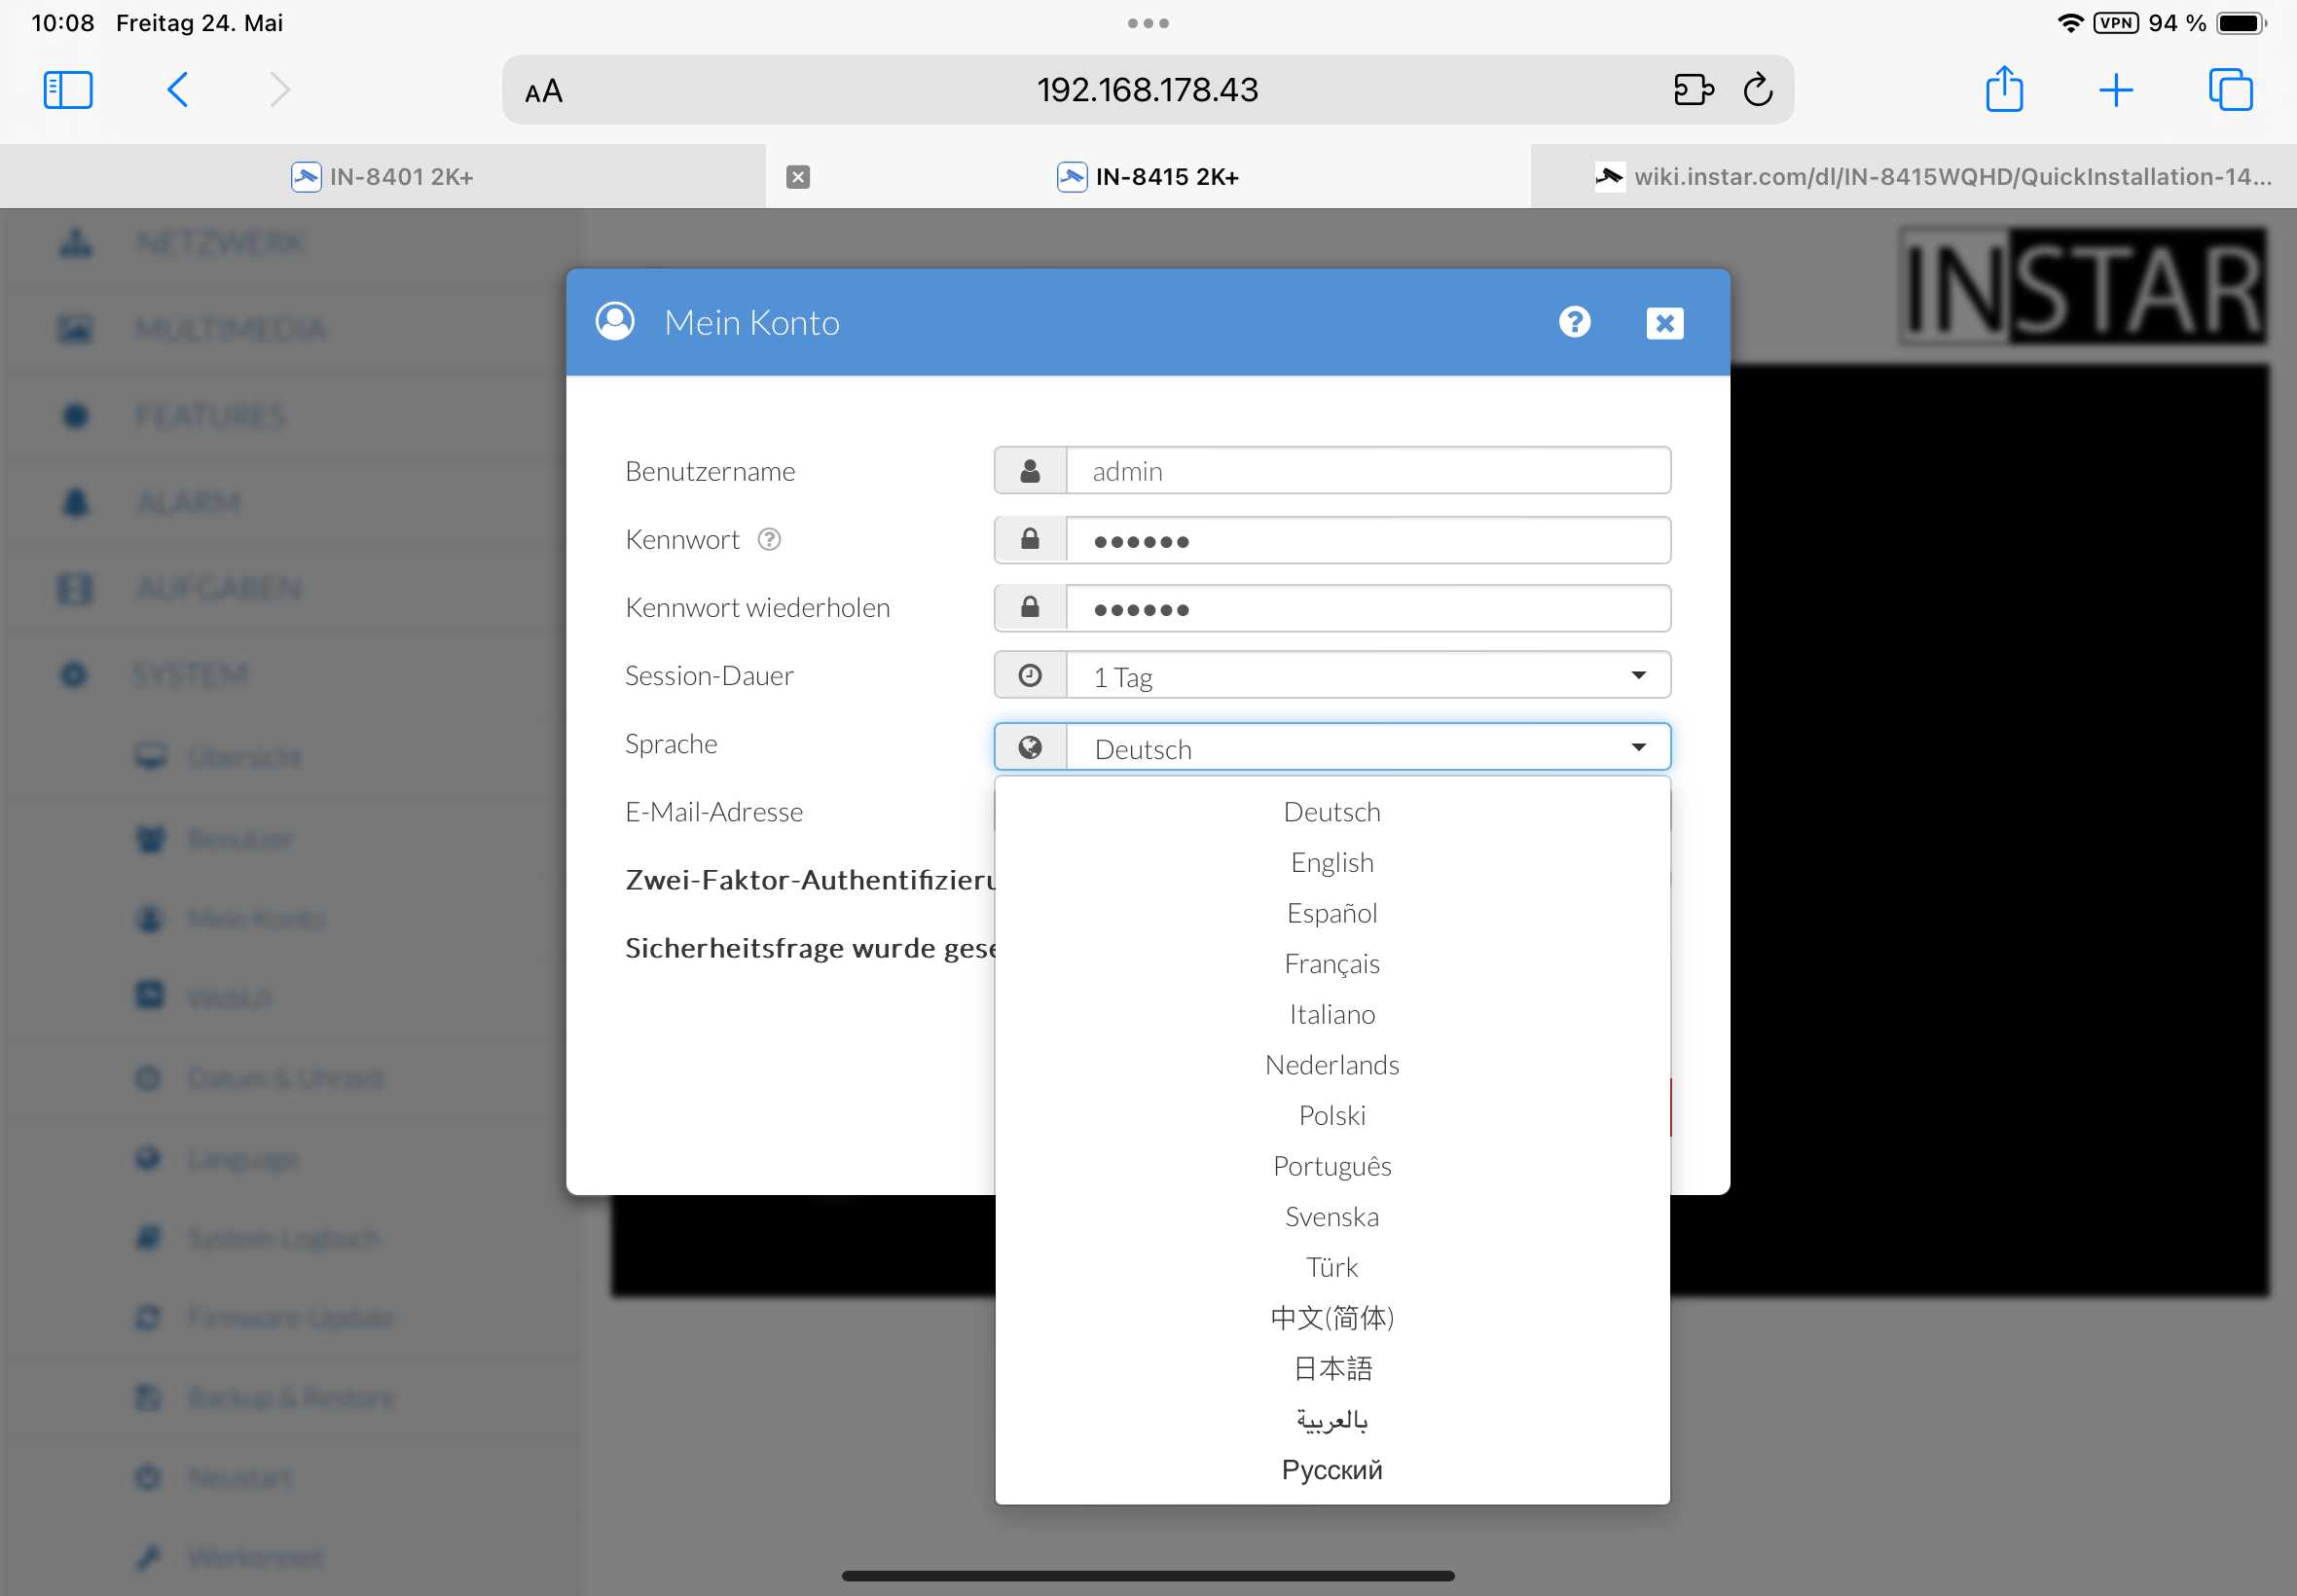Click the Kennwort help hint icon
Viewport: 2297px width, 1596px height.
[768, 540]
